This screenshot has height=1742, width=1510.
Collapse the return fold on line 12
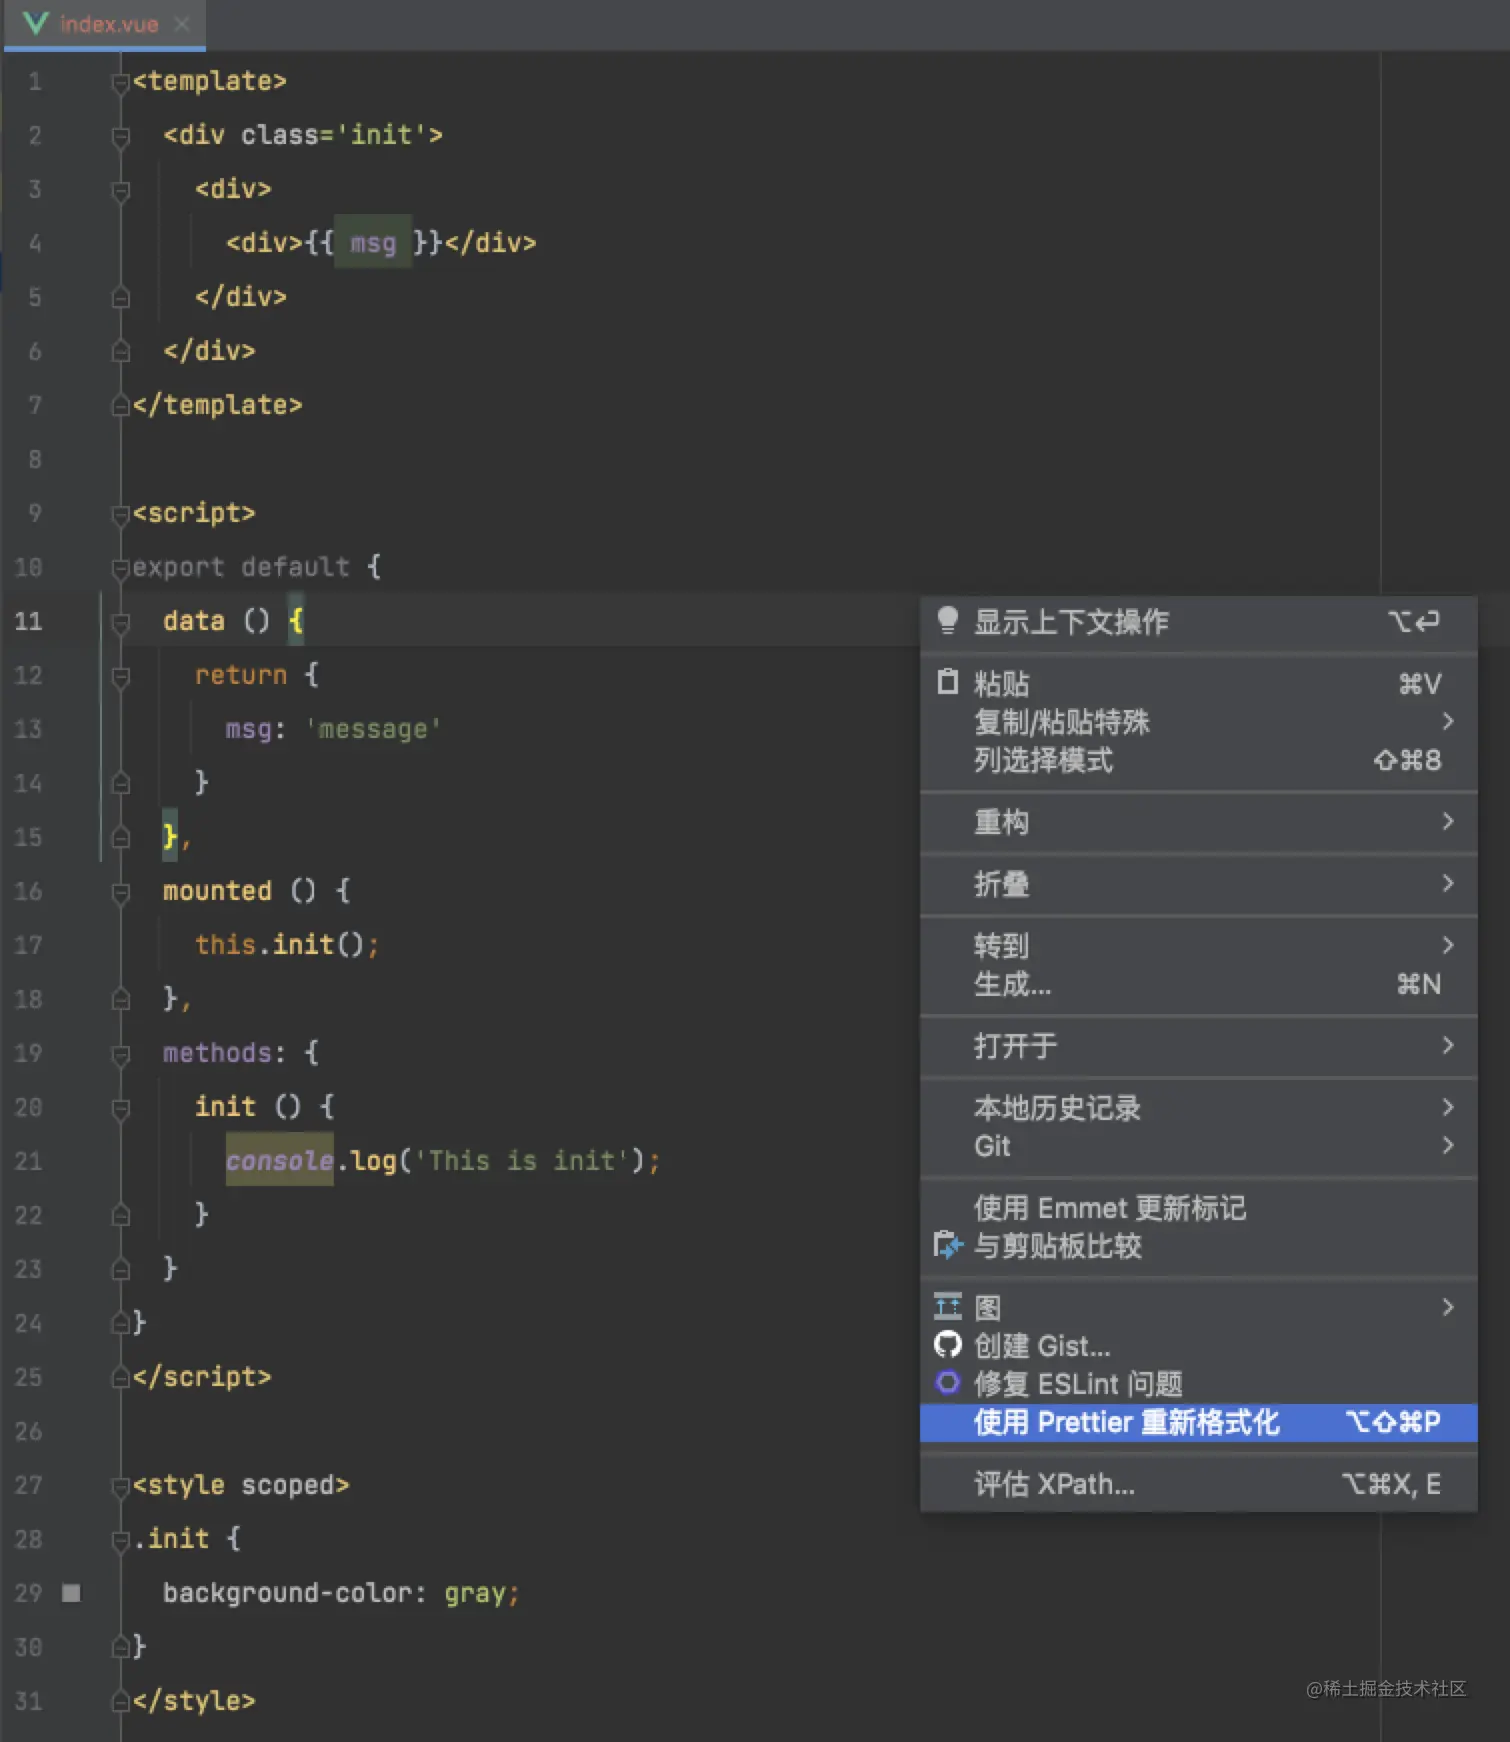coord(121,676)
